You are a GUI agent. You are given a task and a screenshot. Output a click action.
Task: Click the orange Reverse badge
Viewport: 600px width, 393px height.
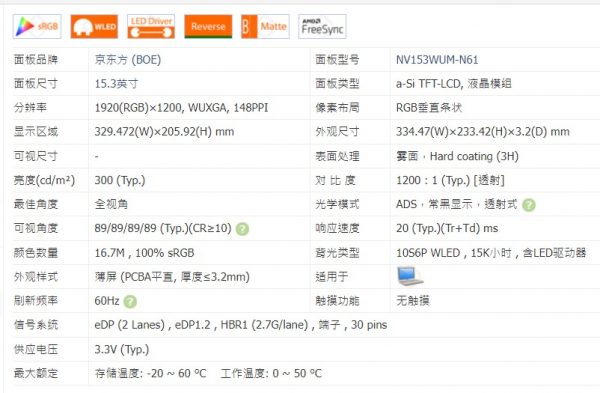click(208, 26)
